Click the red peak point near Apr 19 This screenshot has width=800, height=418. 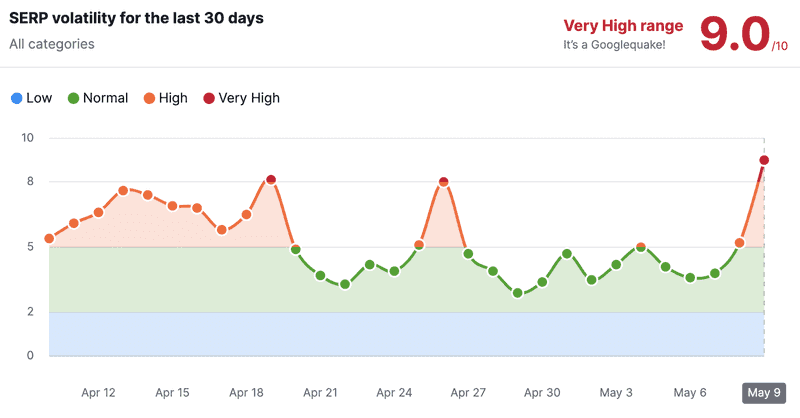pyautogui.click(x=271, y=180)
